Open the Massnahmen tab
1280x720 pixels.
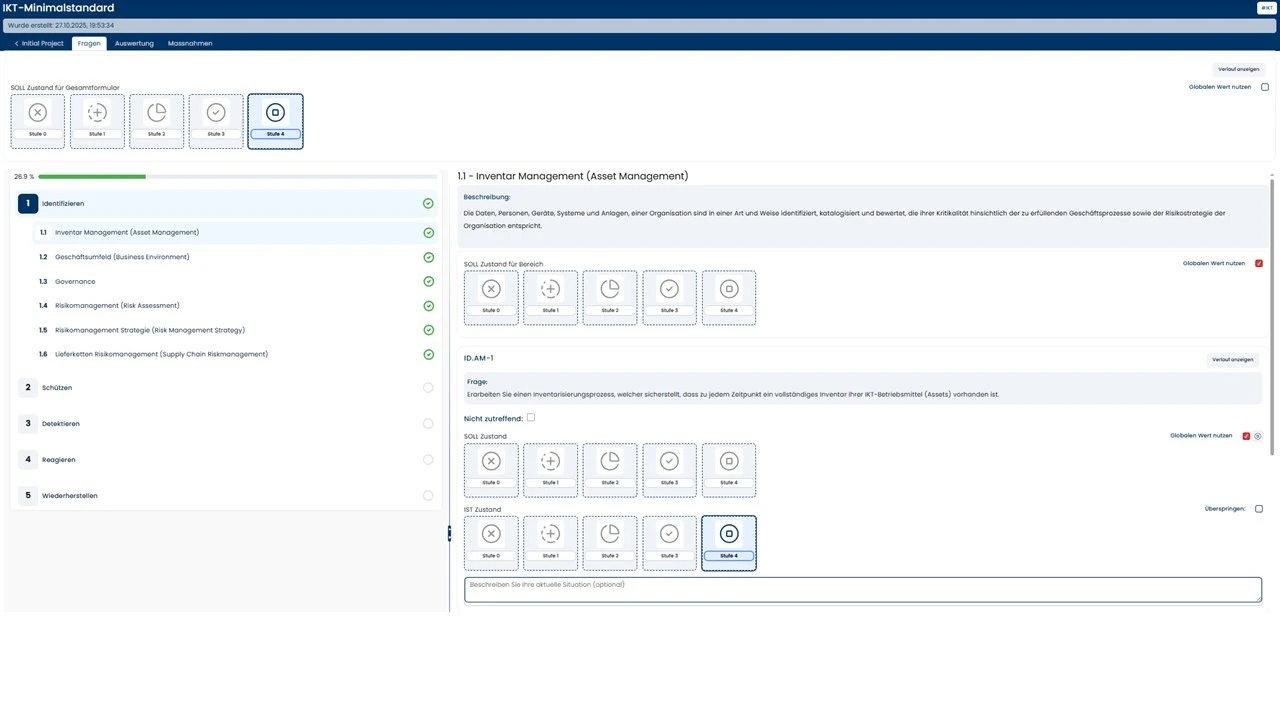point(190,44)
